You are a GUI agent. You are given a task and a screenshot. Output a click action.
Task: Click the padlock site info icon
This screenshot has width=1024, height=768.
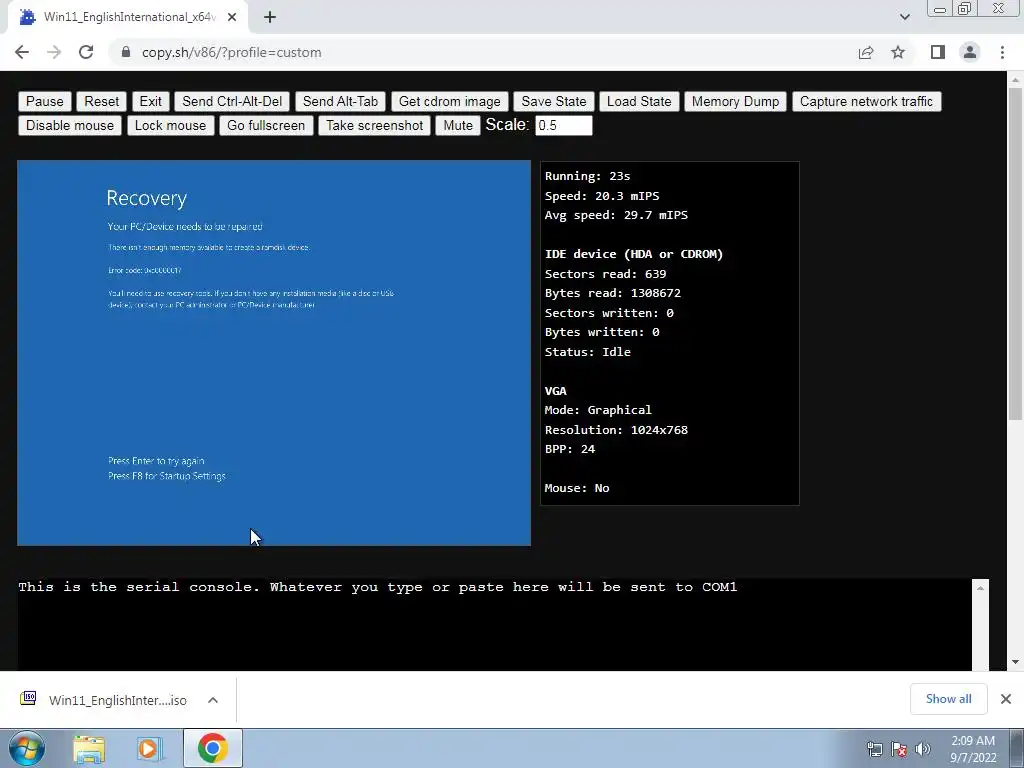click(x=126, y=52)
